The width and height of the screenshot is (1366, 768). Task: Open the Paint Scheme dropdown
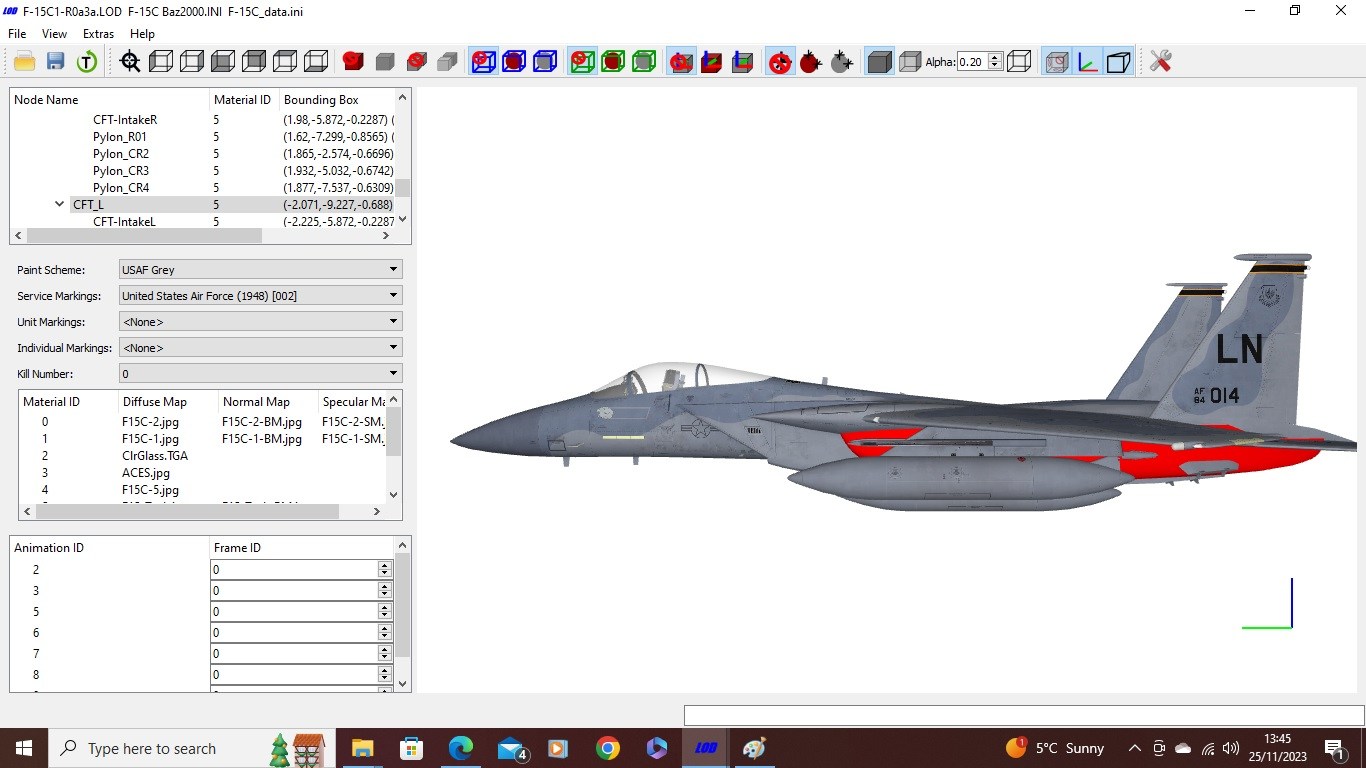(x=260, y=270)
